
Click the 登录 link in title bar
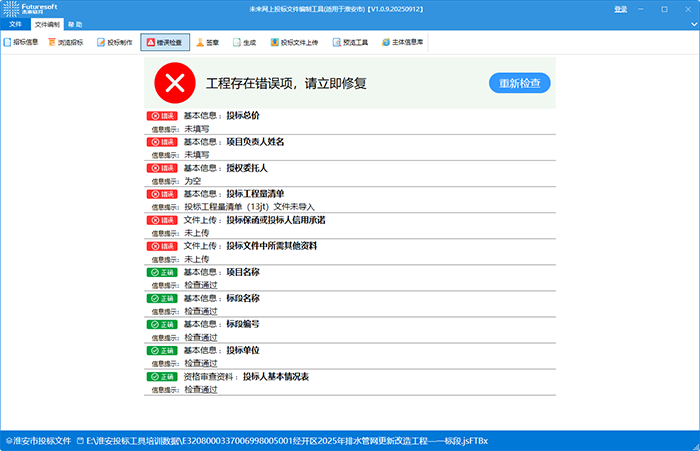click(621, 8)
